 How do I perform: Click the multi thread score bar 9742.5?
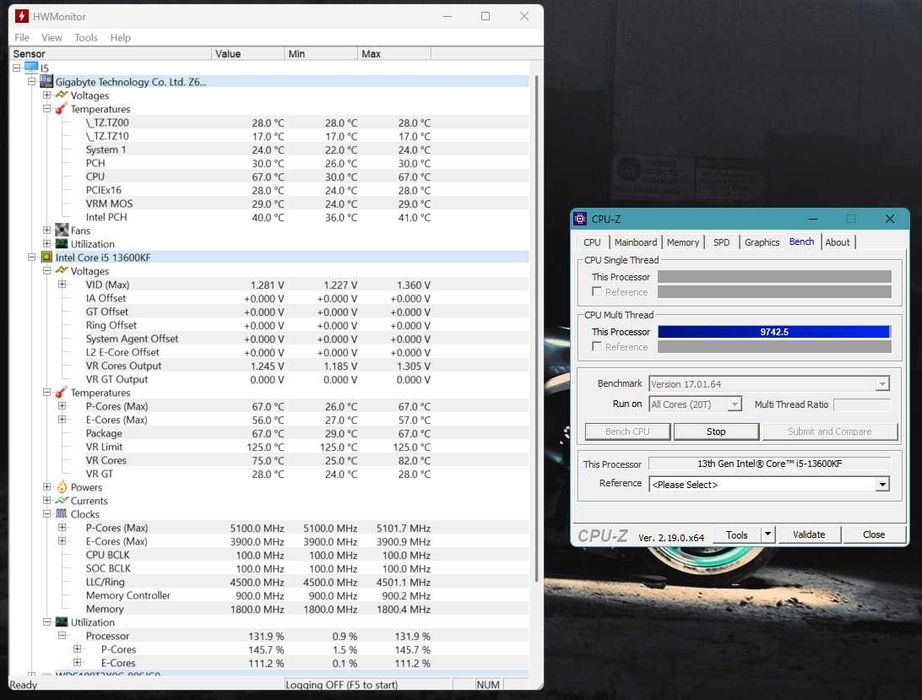(774, 332)
